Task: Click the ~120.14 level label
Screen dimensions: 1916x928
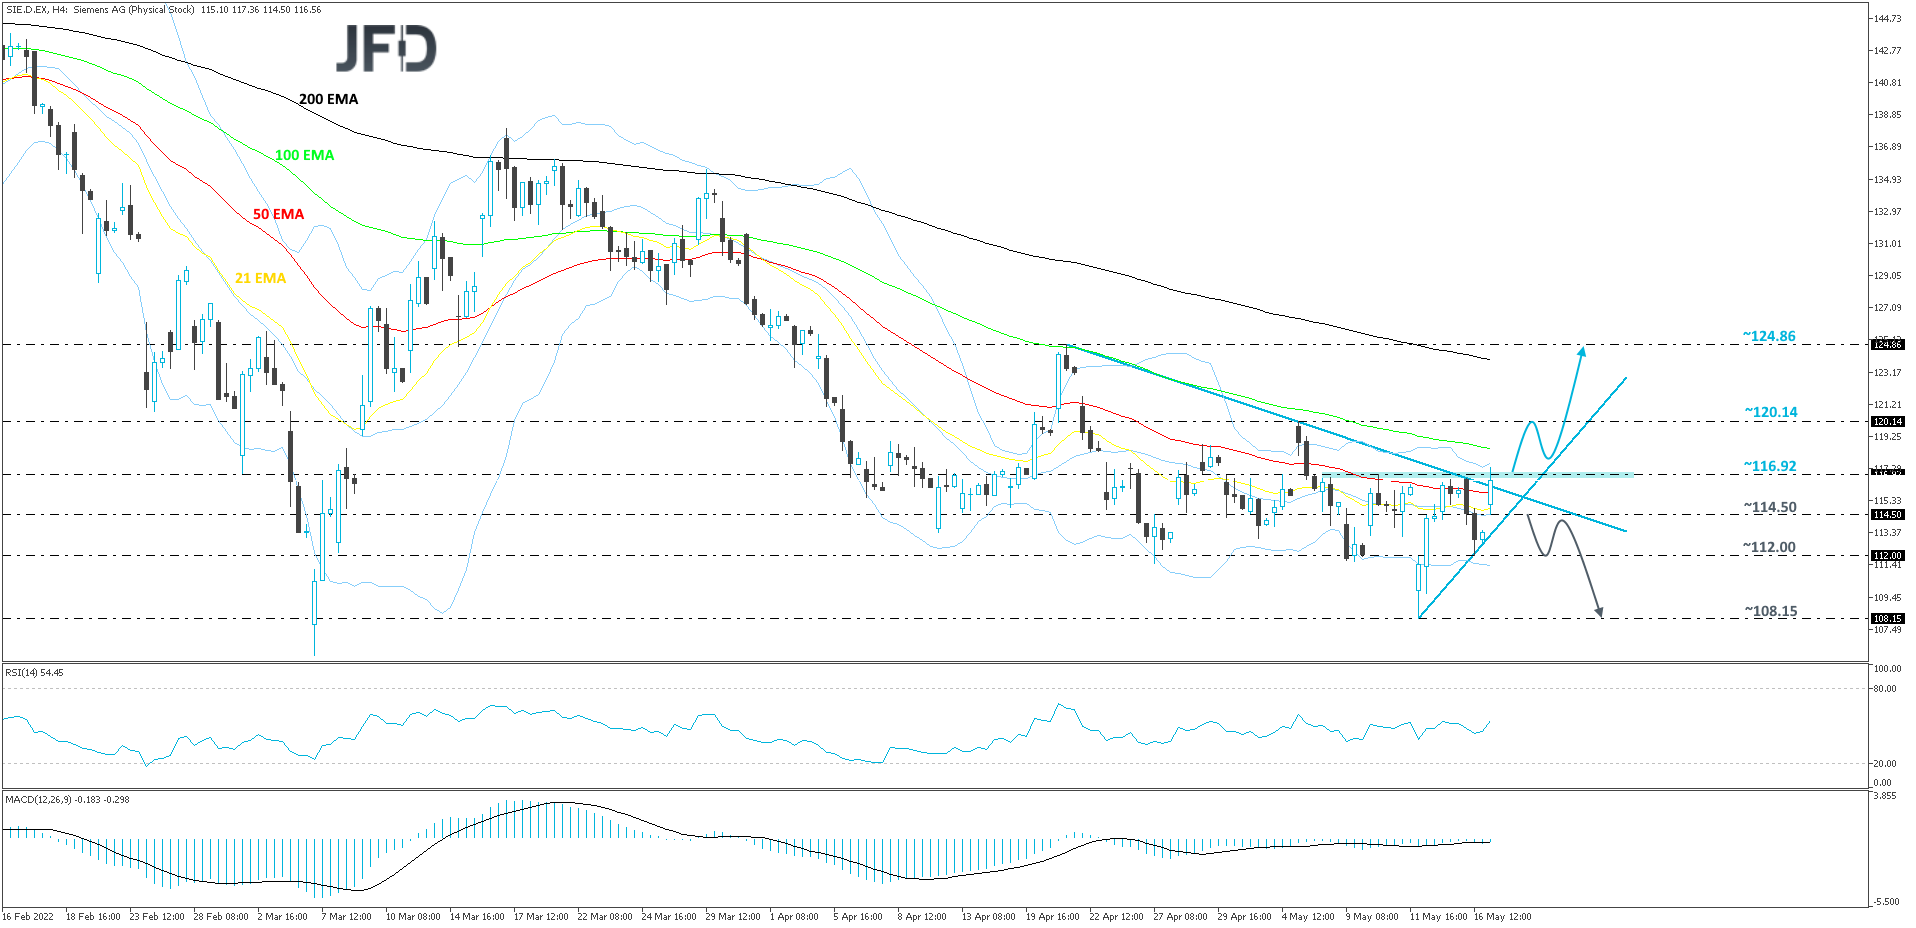Action: pyautogui.click(x=1770, y=412)
